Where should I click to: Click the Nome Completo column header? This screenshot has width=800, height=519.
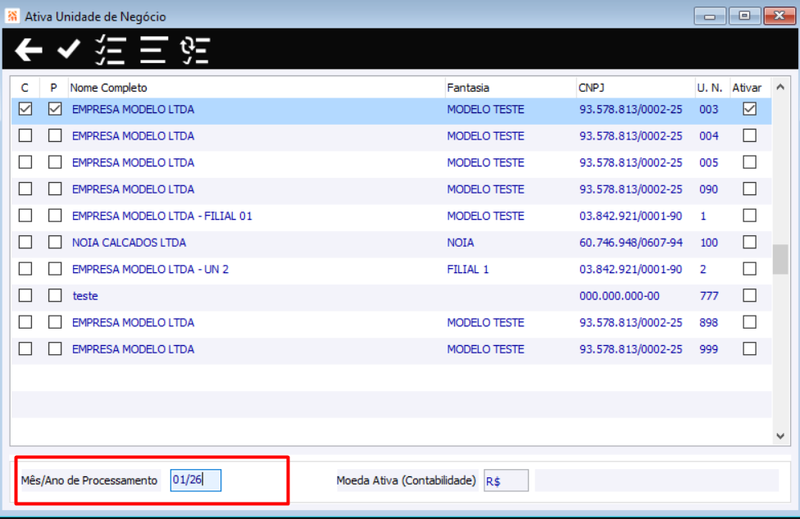(x=257, y=88)
